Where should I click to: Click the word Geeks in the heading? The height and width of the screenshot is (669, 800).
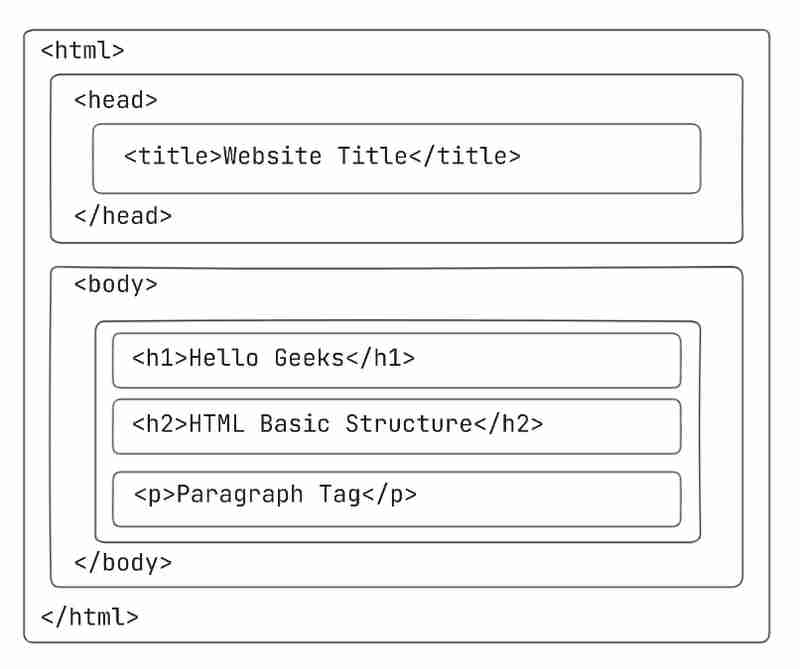[309, 358]
